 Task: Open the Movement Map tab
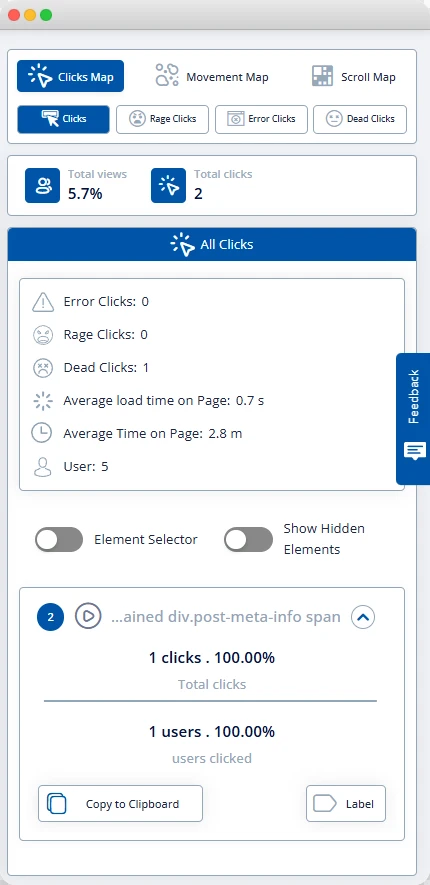(212, 76)
